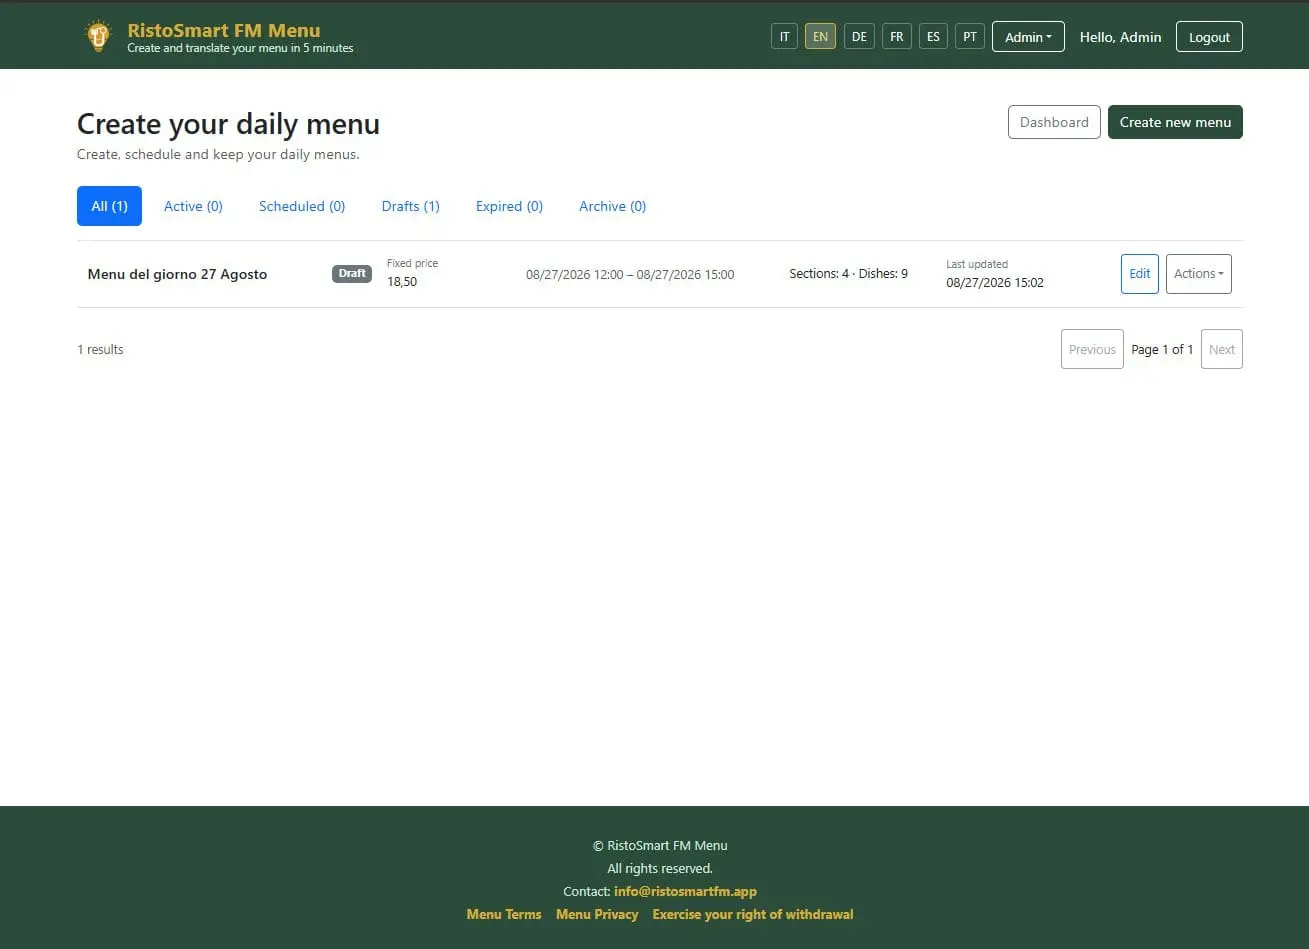Click Exercise your right of withdrawal link
Image resolution: width=1309 pixels, height=949 pixels.
pyautogui.click(x=753, y=914)
